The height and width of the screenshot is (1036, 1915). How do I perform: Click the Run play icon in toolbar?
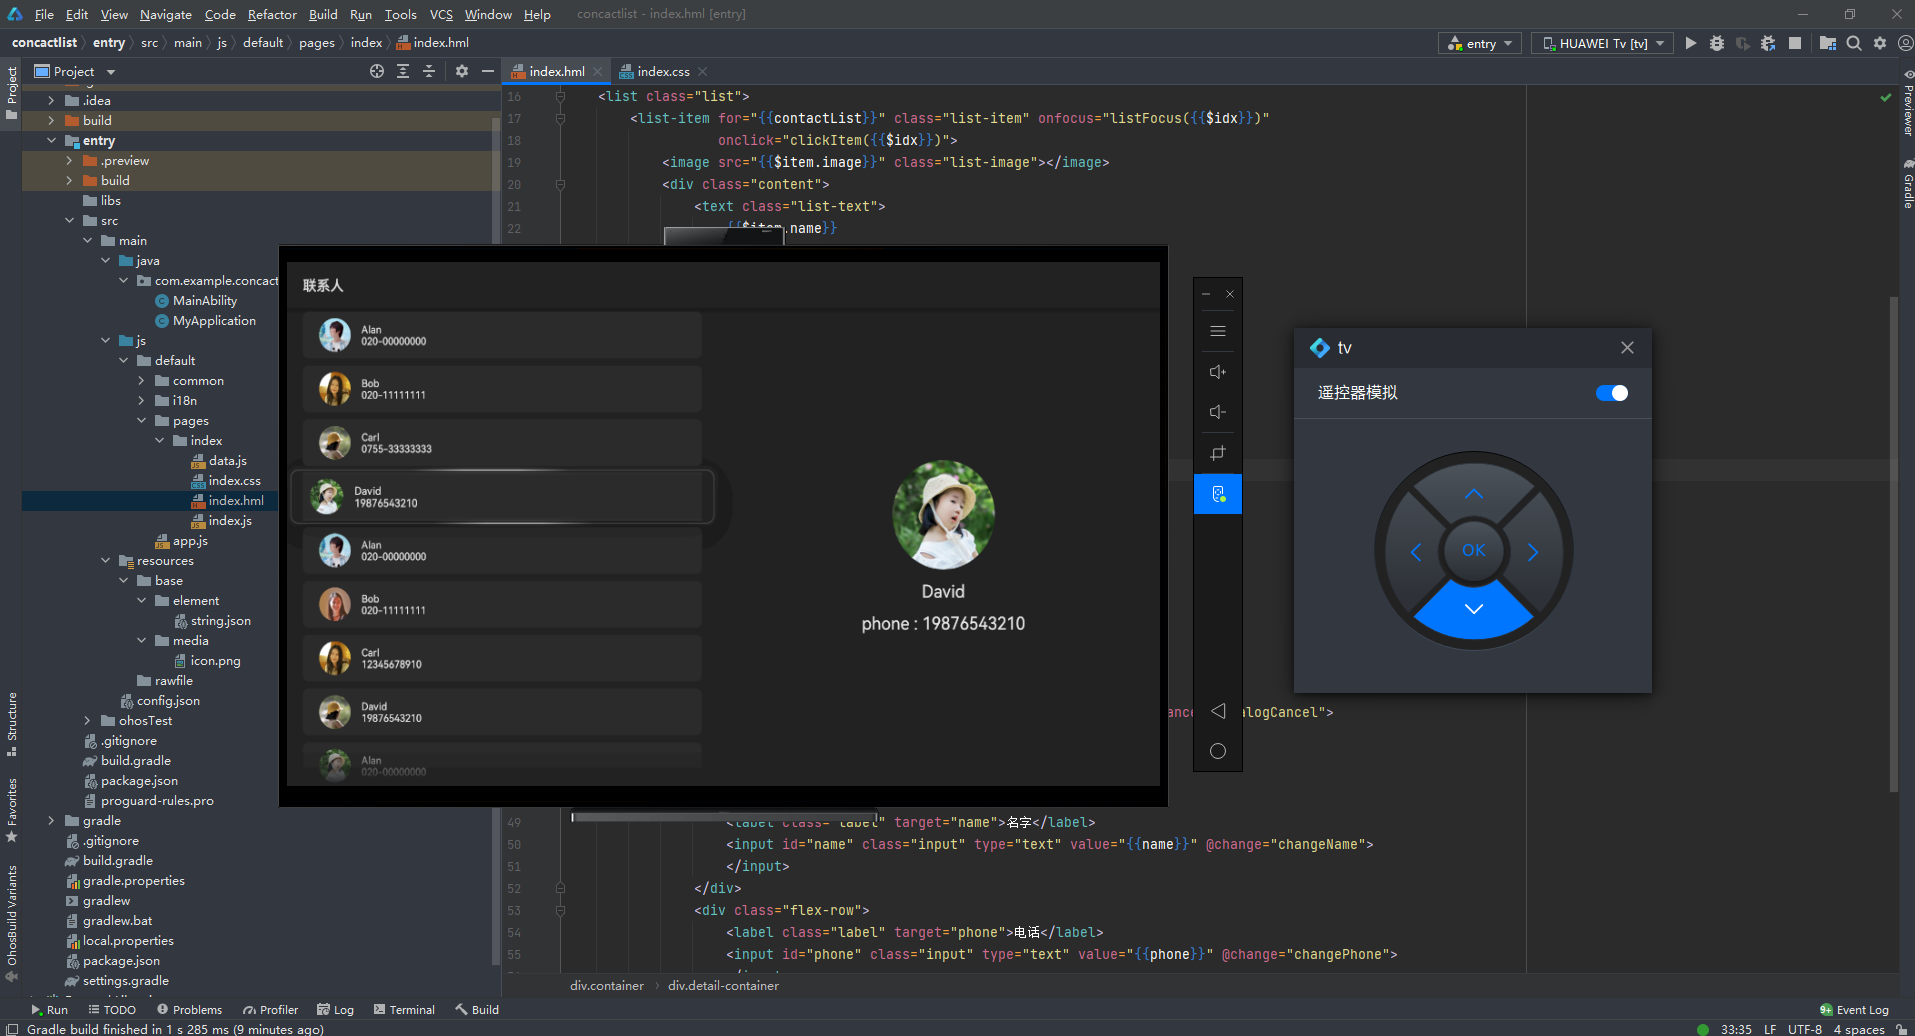point(1690,43)
